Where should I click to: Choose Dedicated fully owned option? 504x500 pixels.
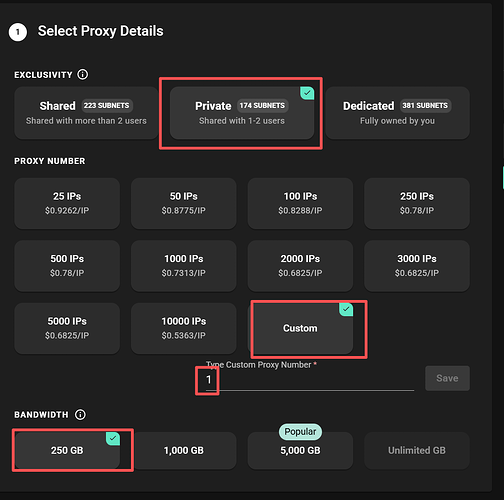397,113
